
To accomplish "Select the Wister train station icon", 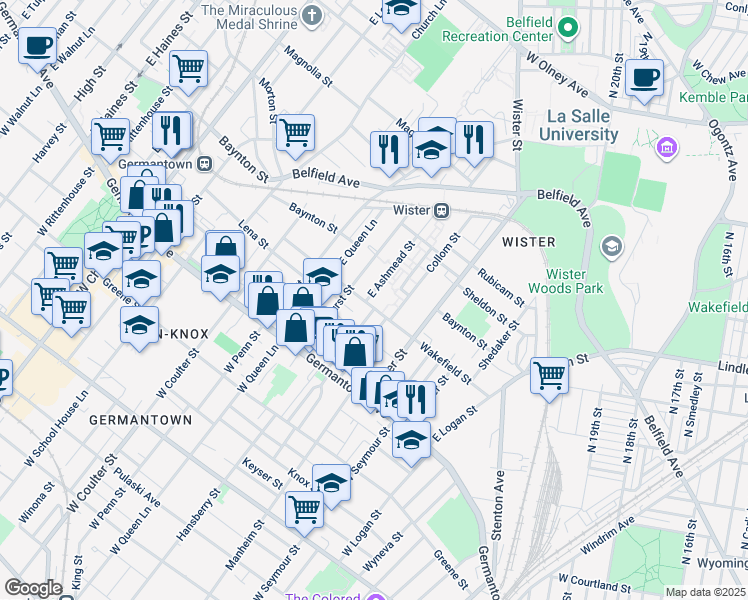I will click(x=440, y=210).
